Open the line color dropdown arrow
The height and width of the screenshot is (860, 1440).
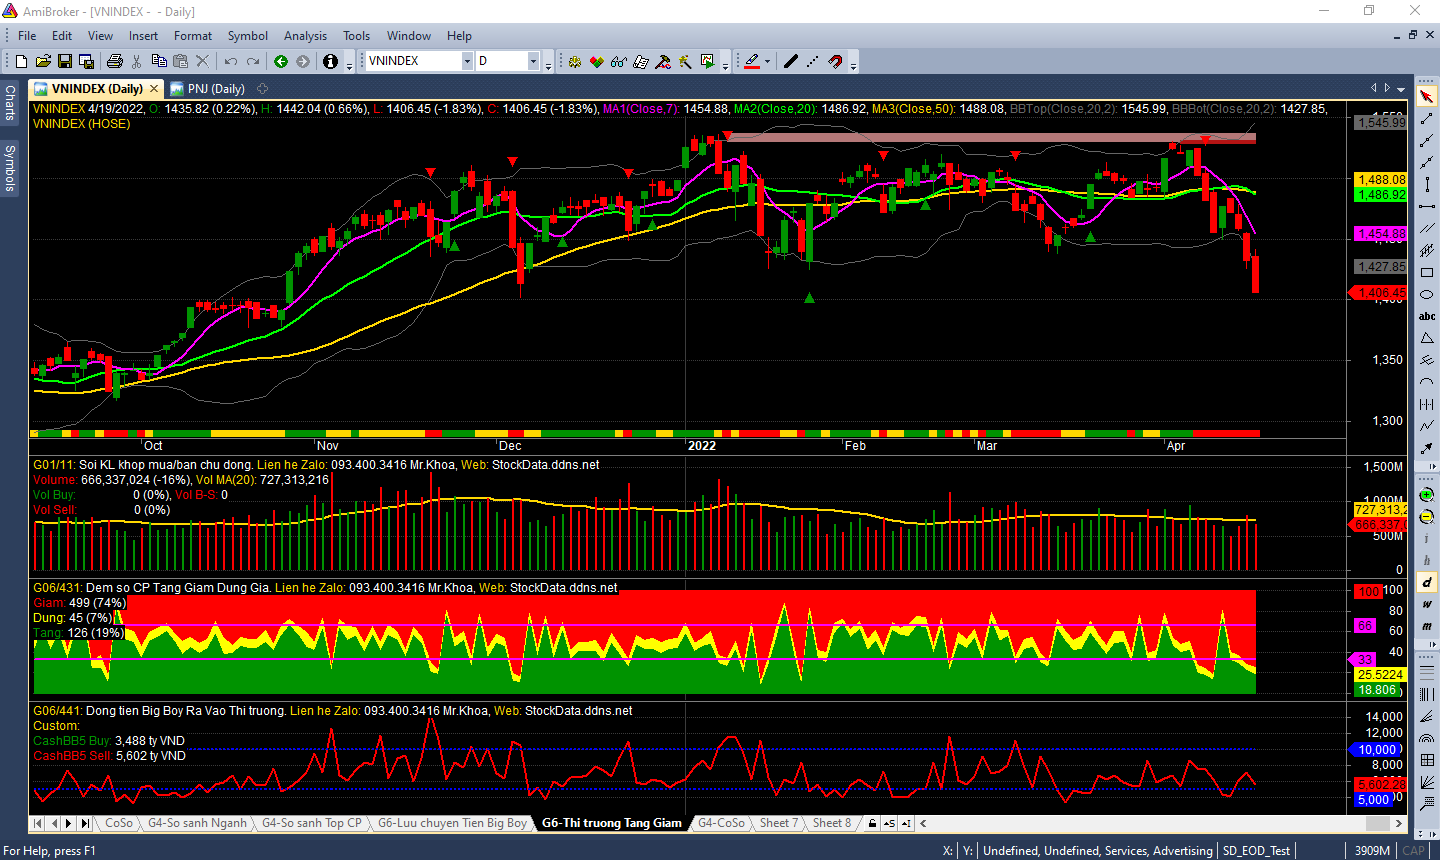coord(767,61)
